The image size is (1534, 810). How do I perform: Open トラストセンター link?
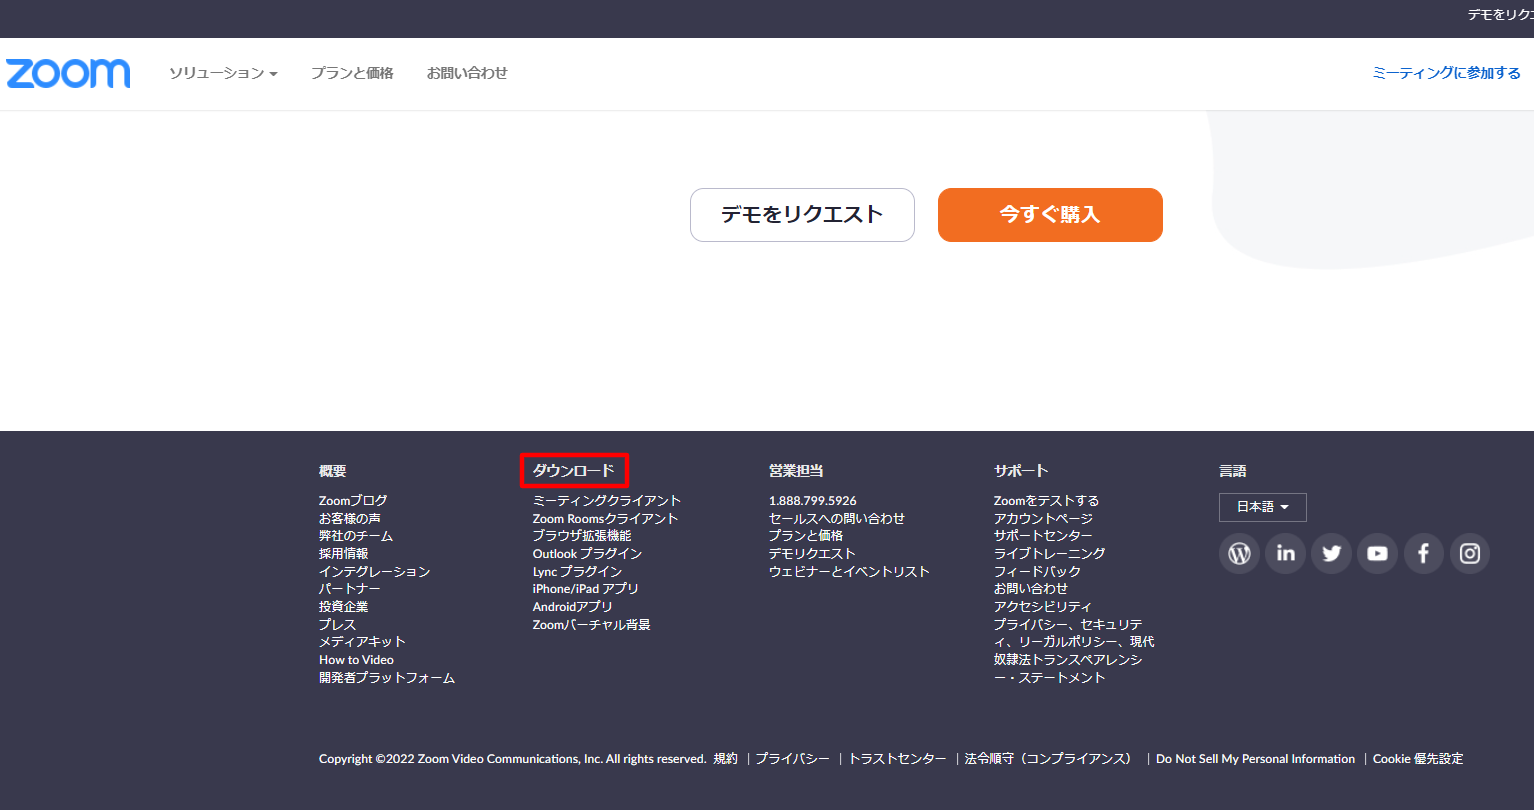(898, 759)
